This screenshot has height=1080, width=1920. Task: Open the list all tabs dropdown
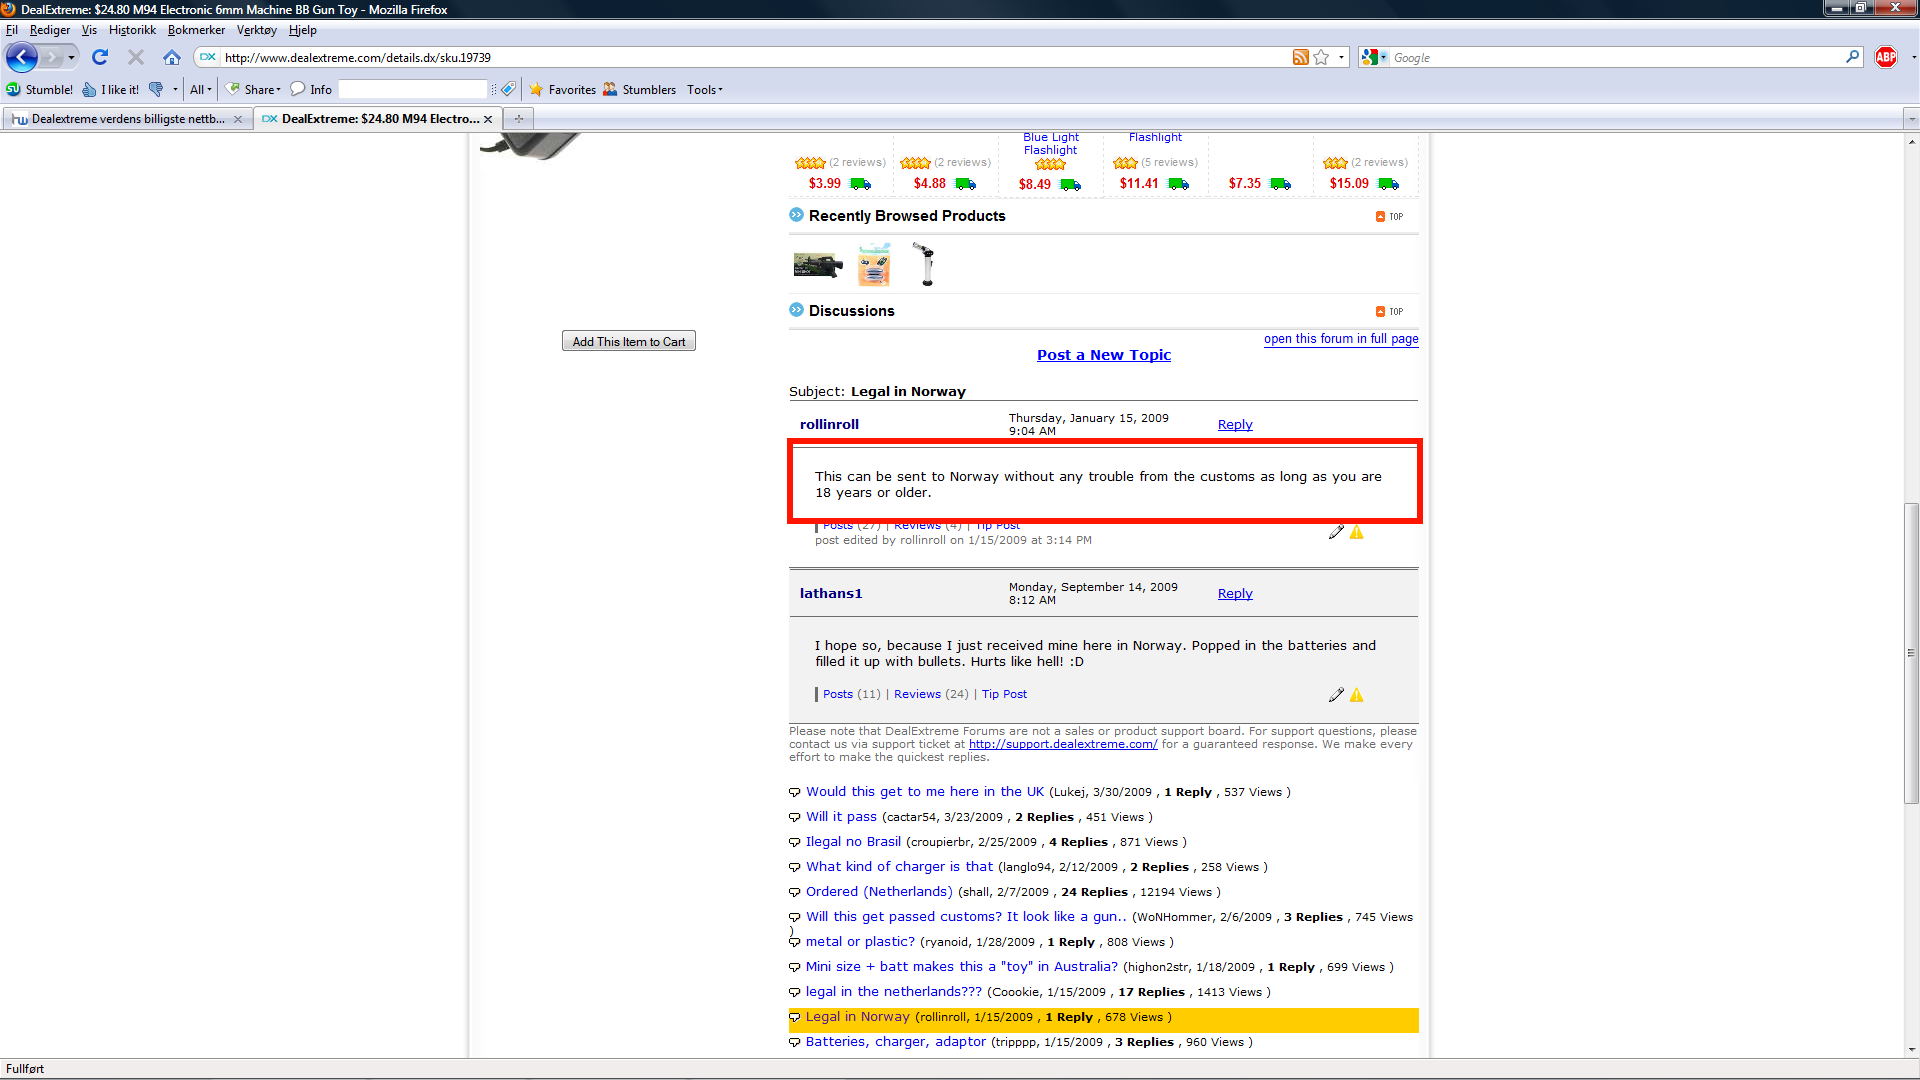tap(1911, 119)
